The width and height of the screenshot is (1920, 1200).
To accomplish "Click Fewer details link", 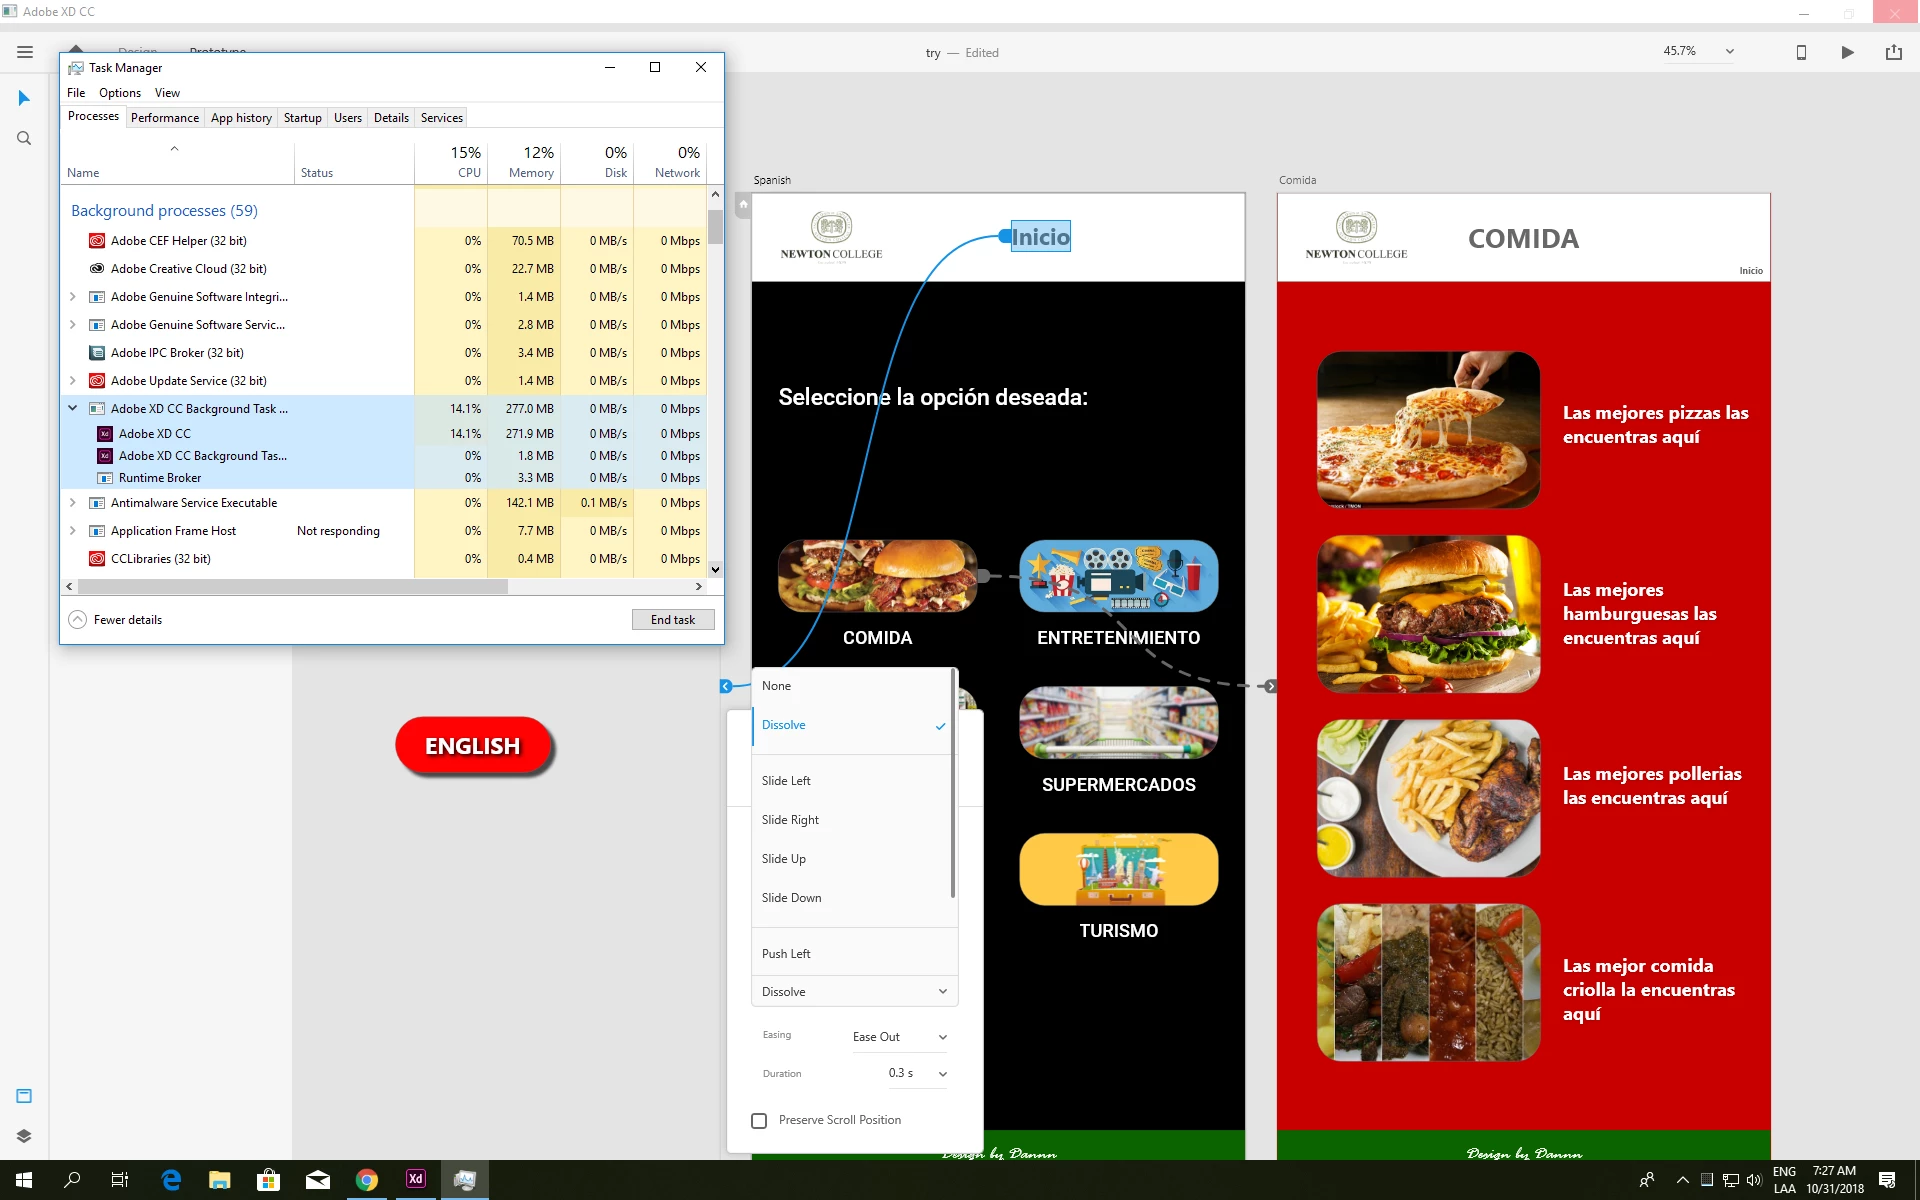I will coord(127,620).
